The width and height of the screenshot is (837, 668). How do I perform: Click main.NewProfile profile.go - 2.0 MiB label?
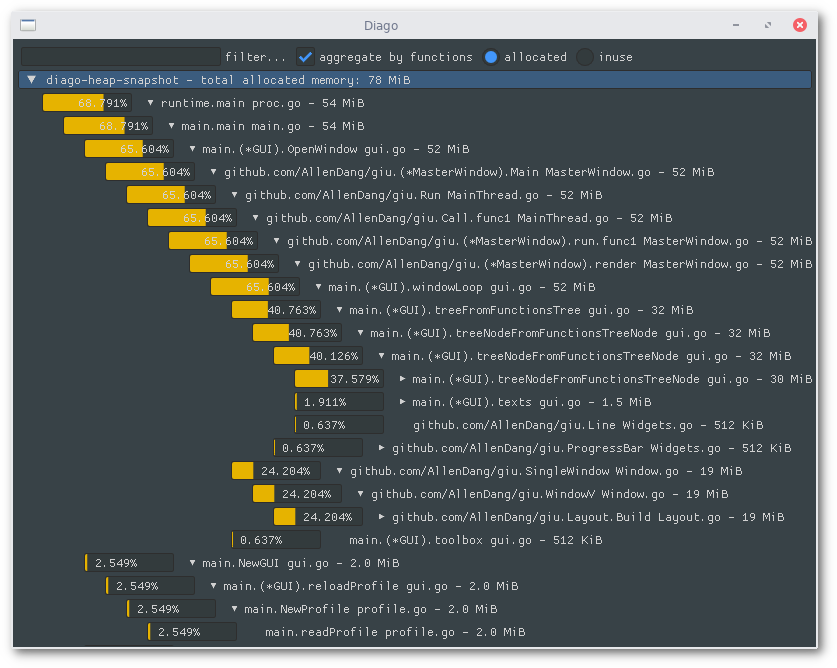370,609
